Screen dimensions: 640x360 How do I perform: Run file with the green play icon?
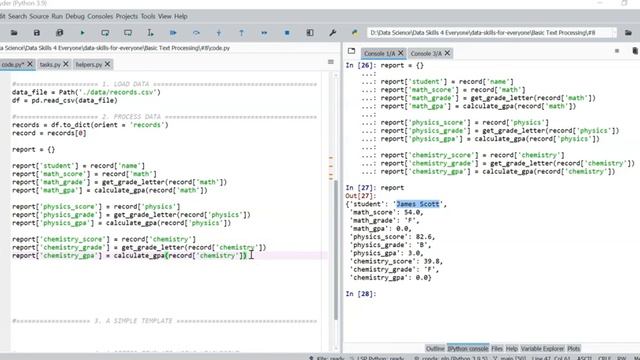[x=82, y=33]
